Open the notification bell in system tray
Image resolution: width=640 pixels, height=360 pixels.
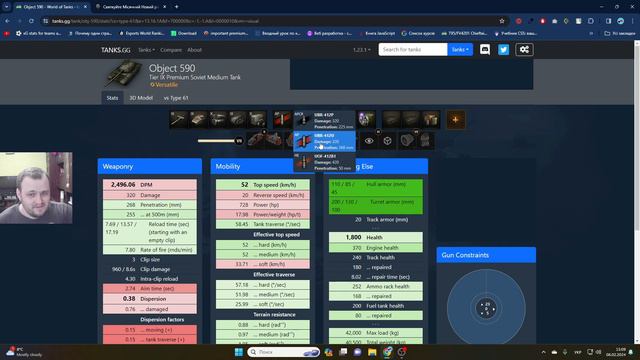tap(631, 352)
